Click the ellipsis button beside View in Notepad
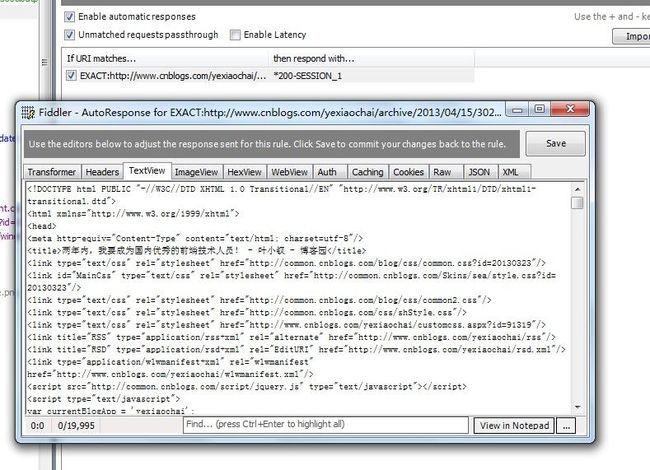 point(566,426)
